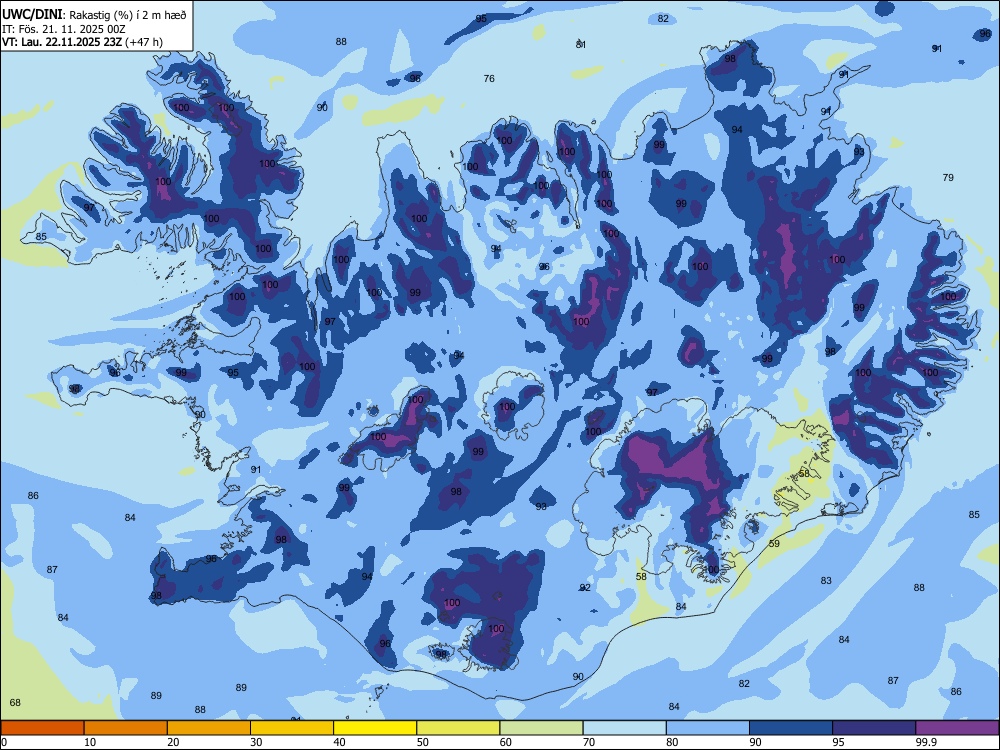Click the medium blue 80–90 legend swatch
Screen dimensions: 1000x750
point(708,728)
